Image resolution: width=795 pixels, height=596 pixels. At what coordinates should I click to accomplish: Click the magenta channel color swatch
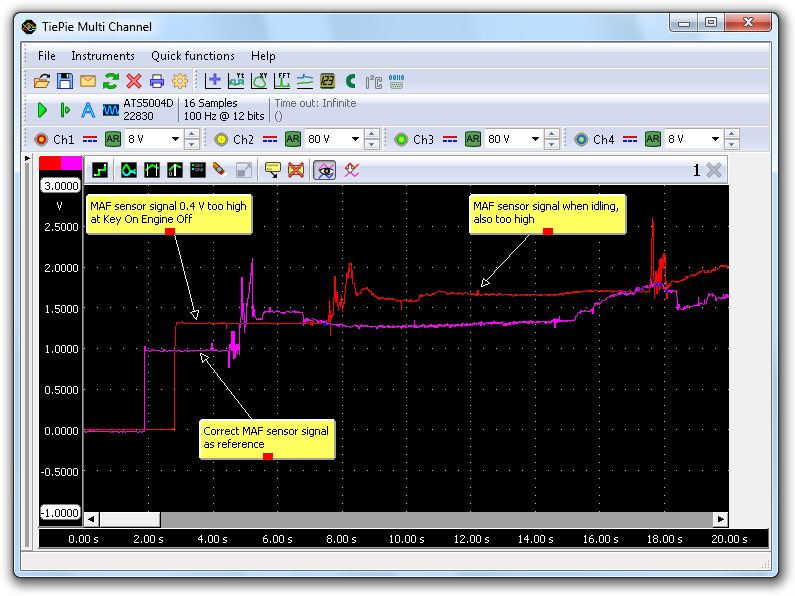72,163
